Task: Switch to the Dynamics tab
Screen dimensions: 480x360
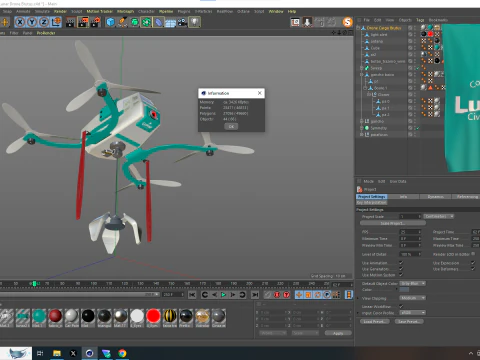Action: [435, 197]
